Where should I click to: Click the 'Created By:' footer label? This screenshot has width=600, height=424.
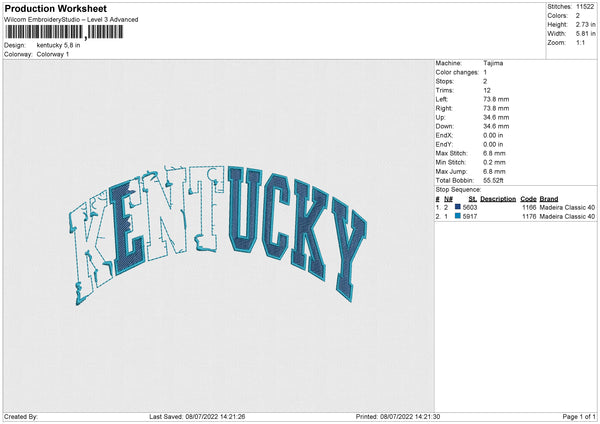click(x=21, y=416)
